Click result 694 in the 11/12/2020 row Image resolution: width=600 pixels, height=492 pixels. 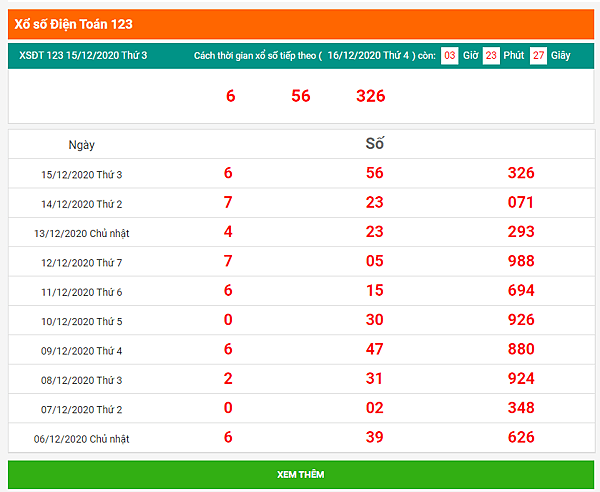click(x=521, y=290)
